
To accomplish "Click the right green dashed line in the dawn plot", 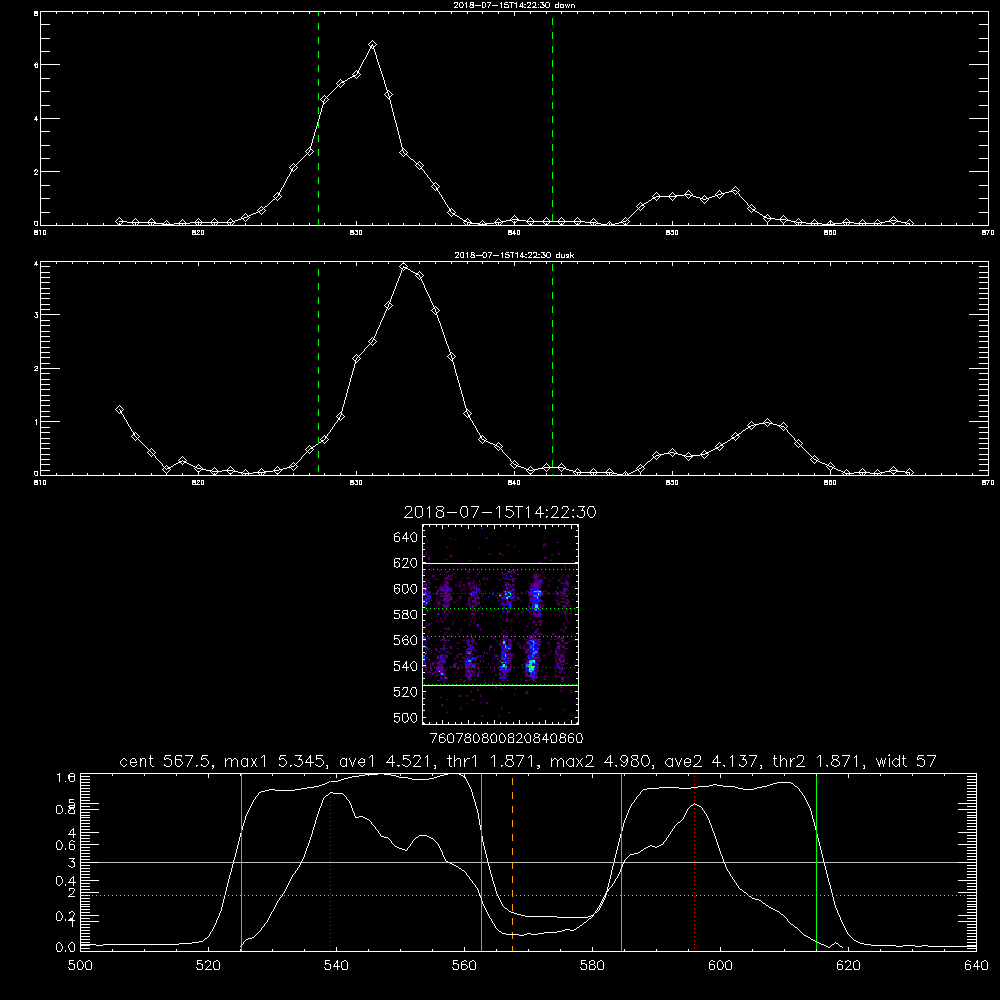I will click(552, 119).
